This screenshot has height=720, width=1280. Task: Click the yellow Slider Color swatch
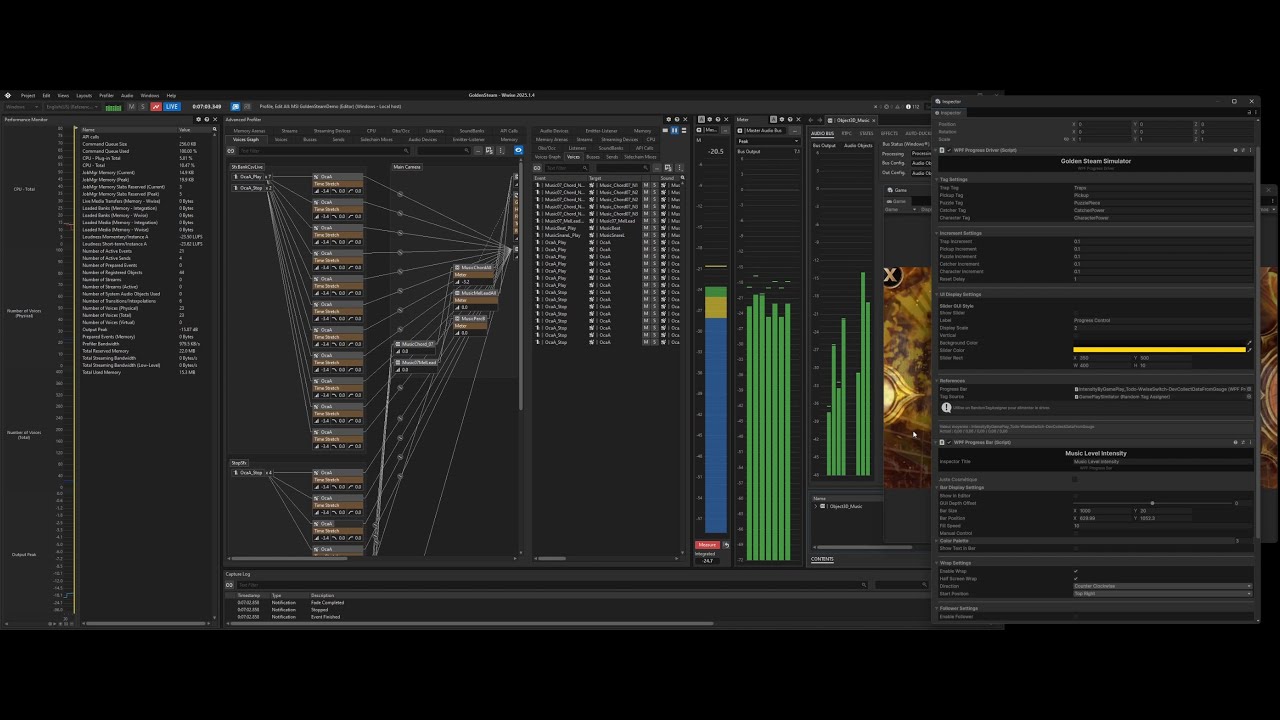(1159, 350)
